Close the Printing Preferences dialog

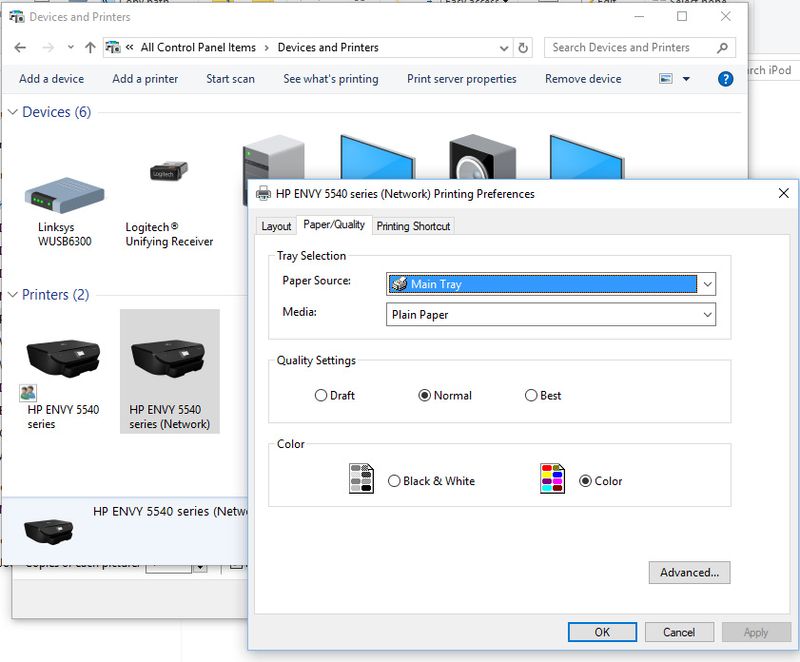(x=784, y=193)
